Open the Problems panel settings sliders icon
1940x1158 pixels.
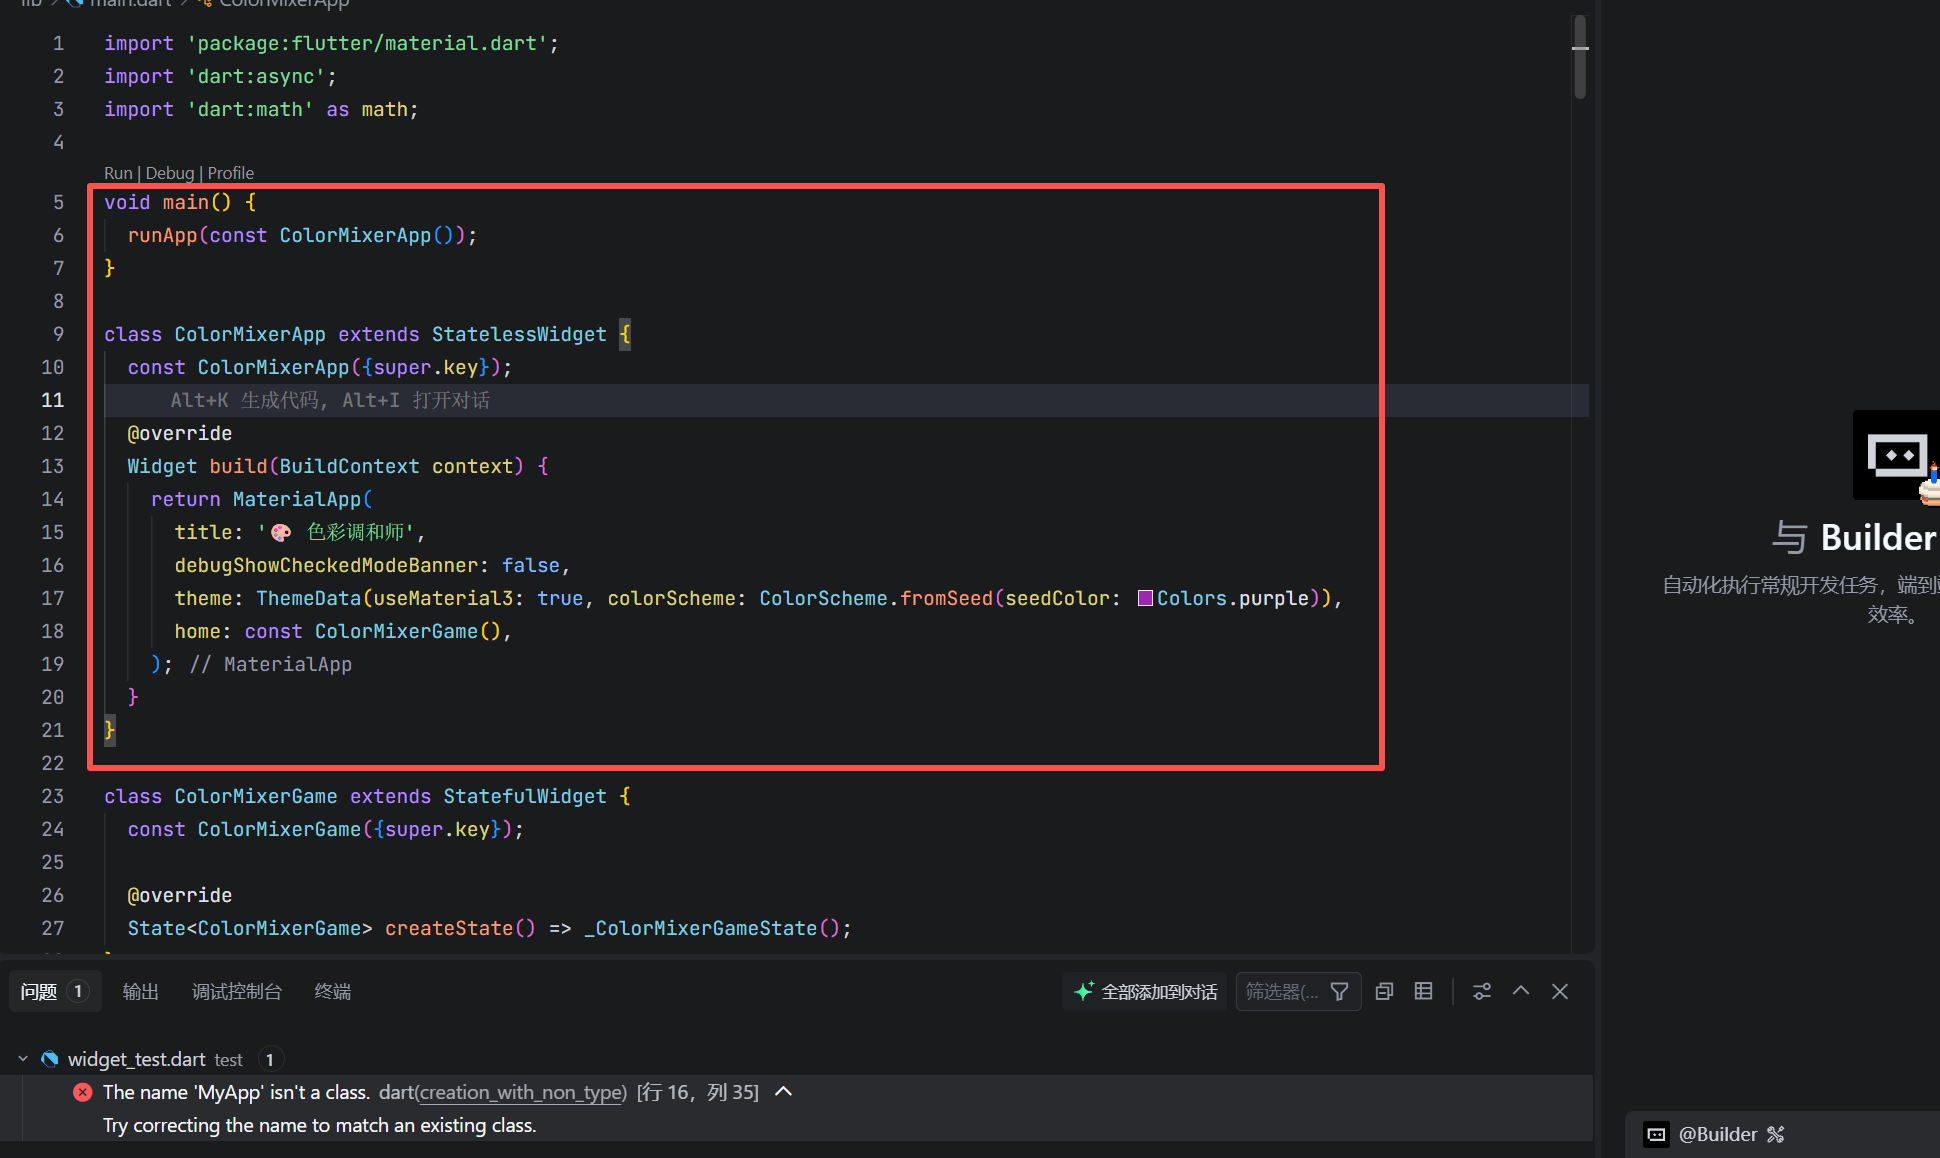[1482, 991]
